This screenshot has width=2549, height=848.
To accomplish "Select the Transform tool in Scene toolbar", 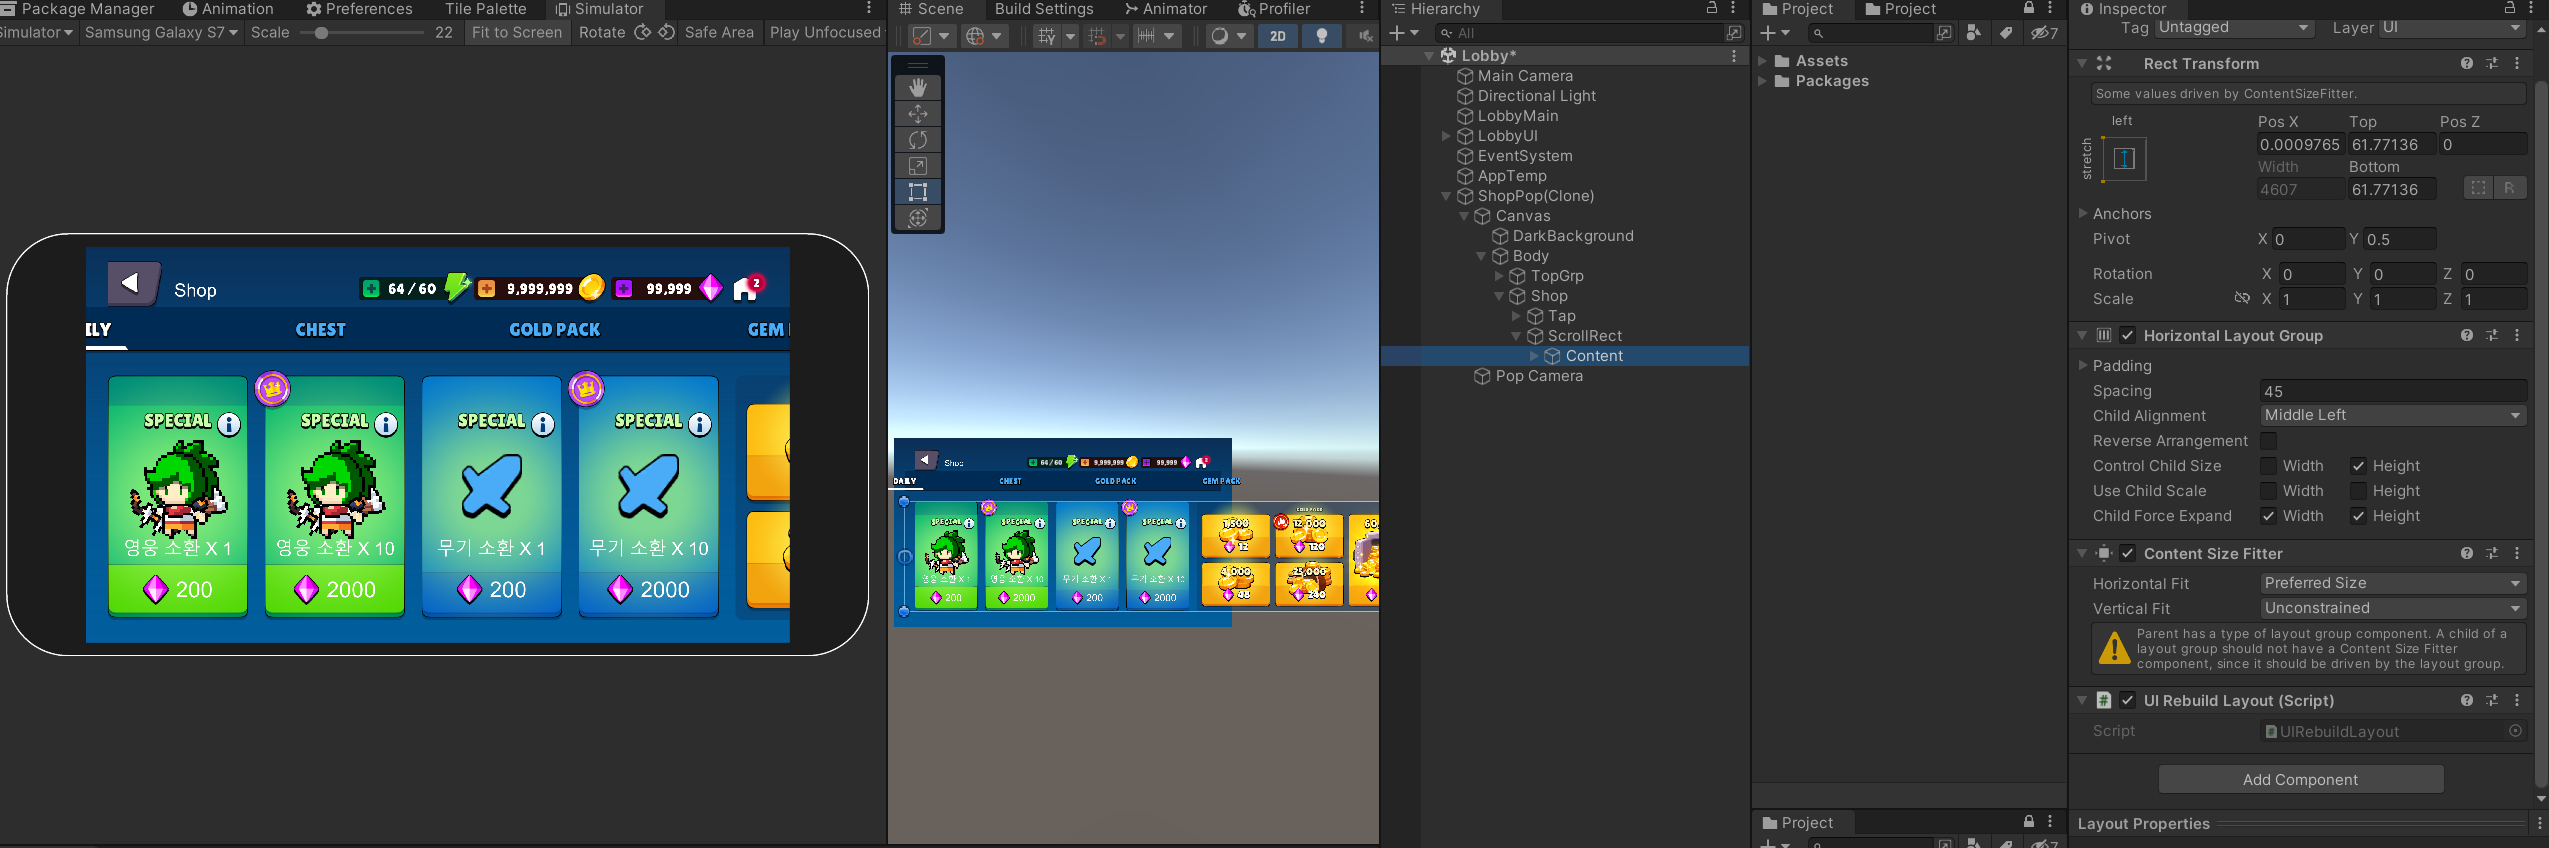I will coord(917,218).
